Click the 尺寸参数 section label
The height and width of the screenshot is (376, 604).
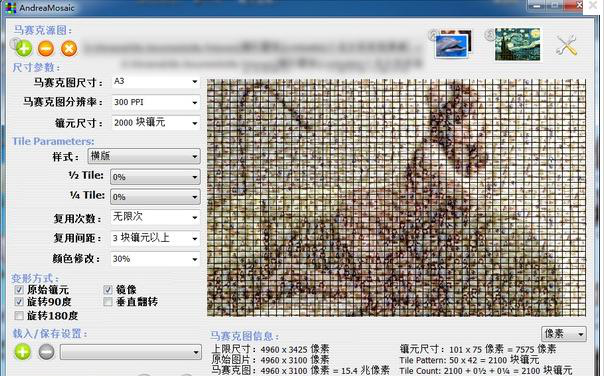pyautogui.click(x=36, y=67)
